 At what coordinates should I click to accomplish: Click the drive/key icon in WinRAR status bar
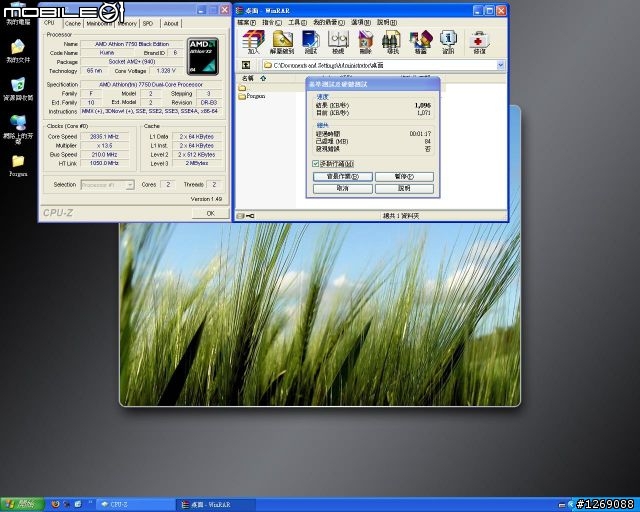point(246,216)
